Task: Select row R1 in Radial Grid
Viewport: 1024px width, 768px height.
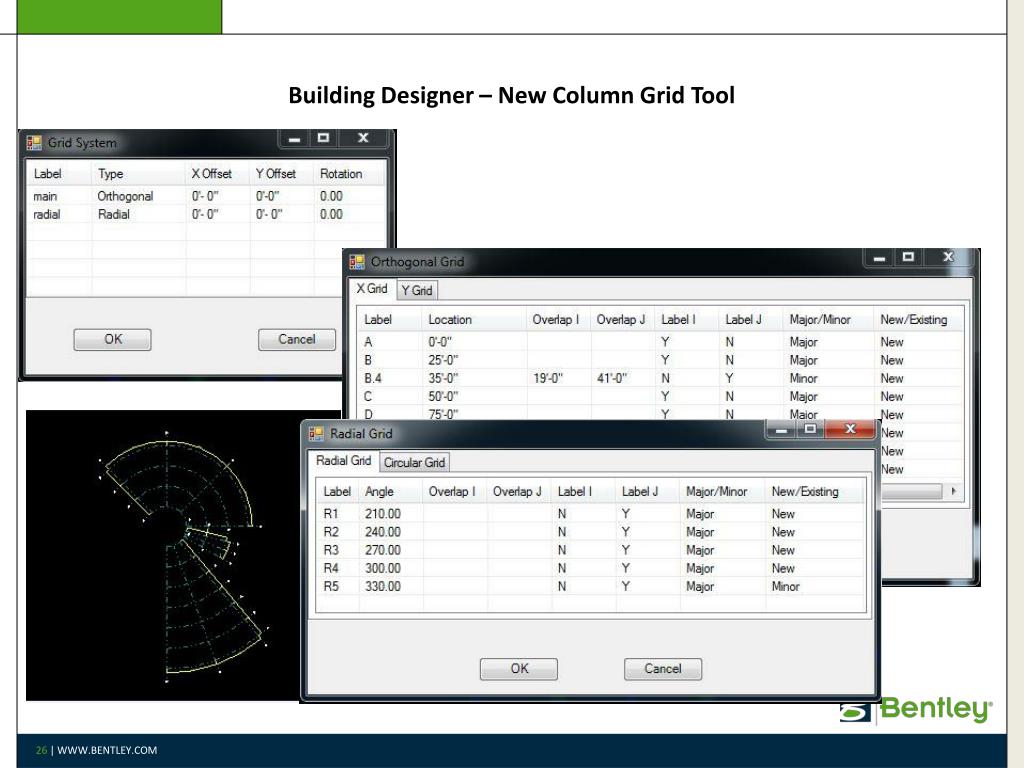Action: click(x=591, y=514)
